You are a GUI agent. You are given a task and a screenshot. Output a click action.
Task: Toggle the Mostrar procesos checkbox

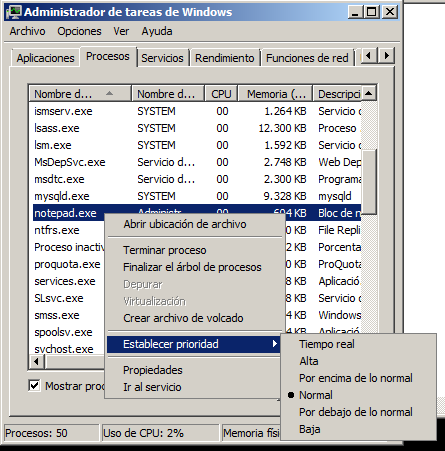point(34,386)
